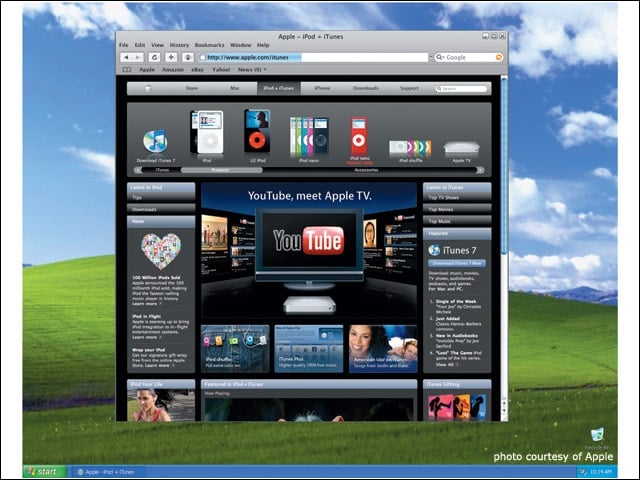Expand Top TV Shows section

tap(457, 198)
